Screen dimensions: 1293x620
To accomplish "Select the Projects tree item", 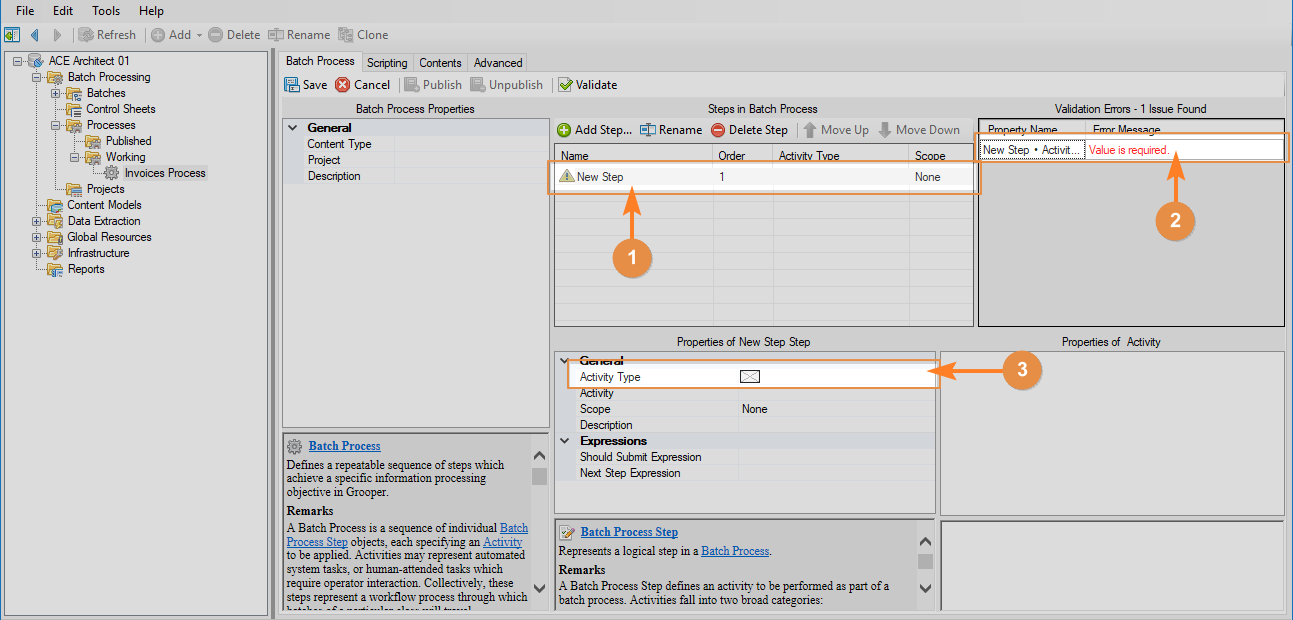I will 106,189.
